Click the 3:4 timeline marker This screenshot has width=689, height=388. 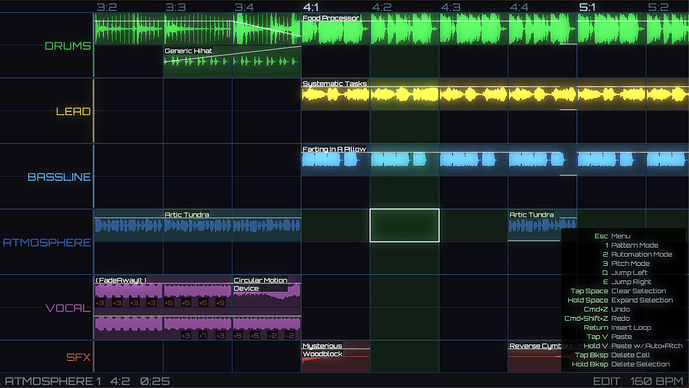[x=244, y=7]
